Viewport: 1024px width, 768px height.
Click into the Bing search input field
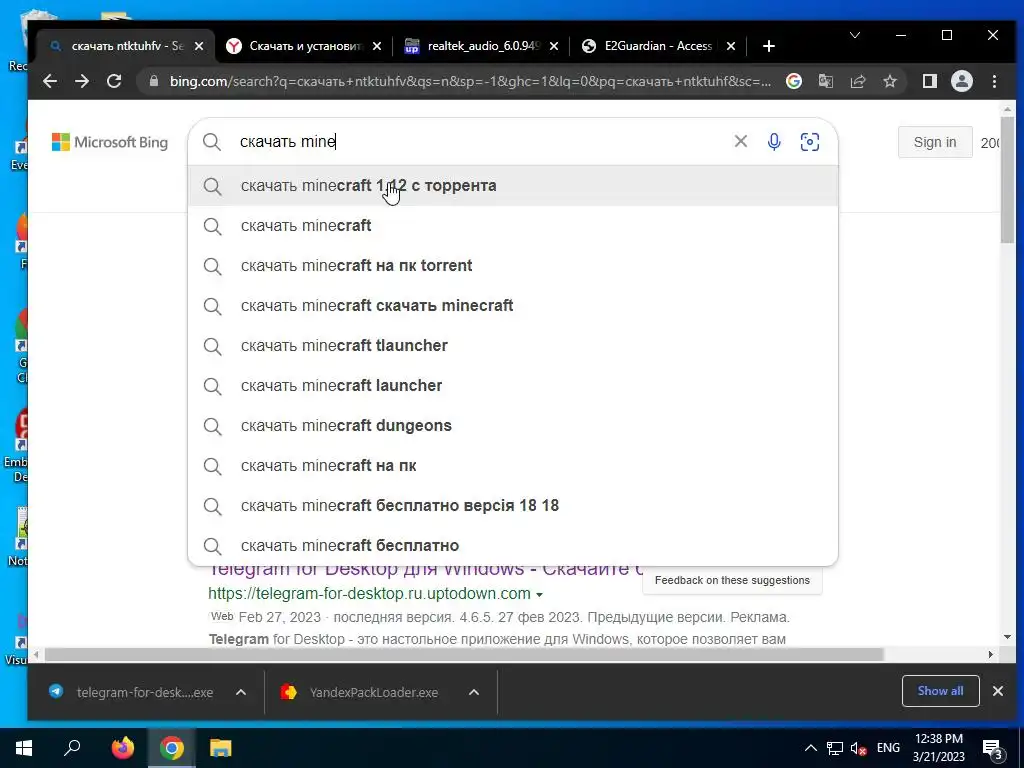pos(480,142)
